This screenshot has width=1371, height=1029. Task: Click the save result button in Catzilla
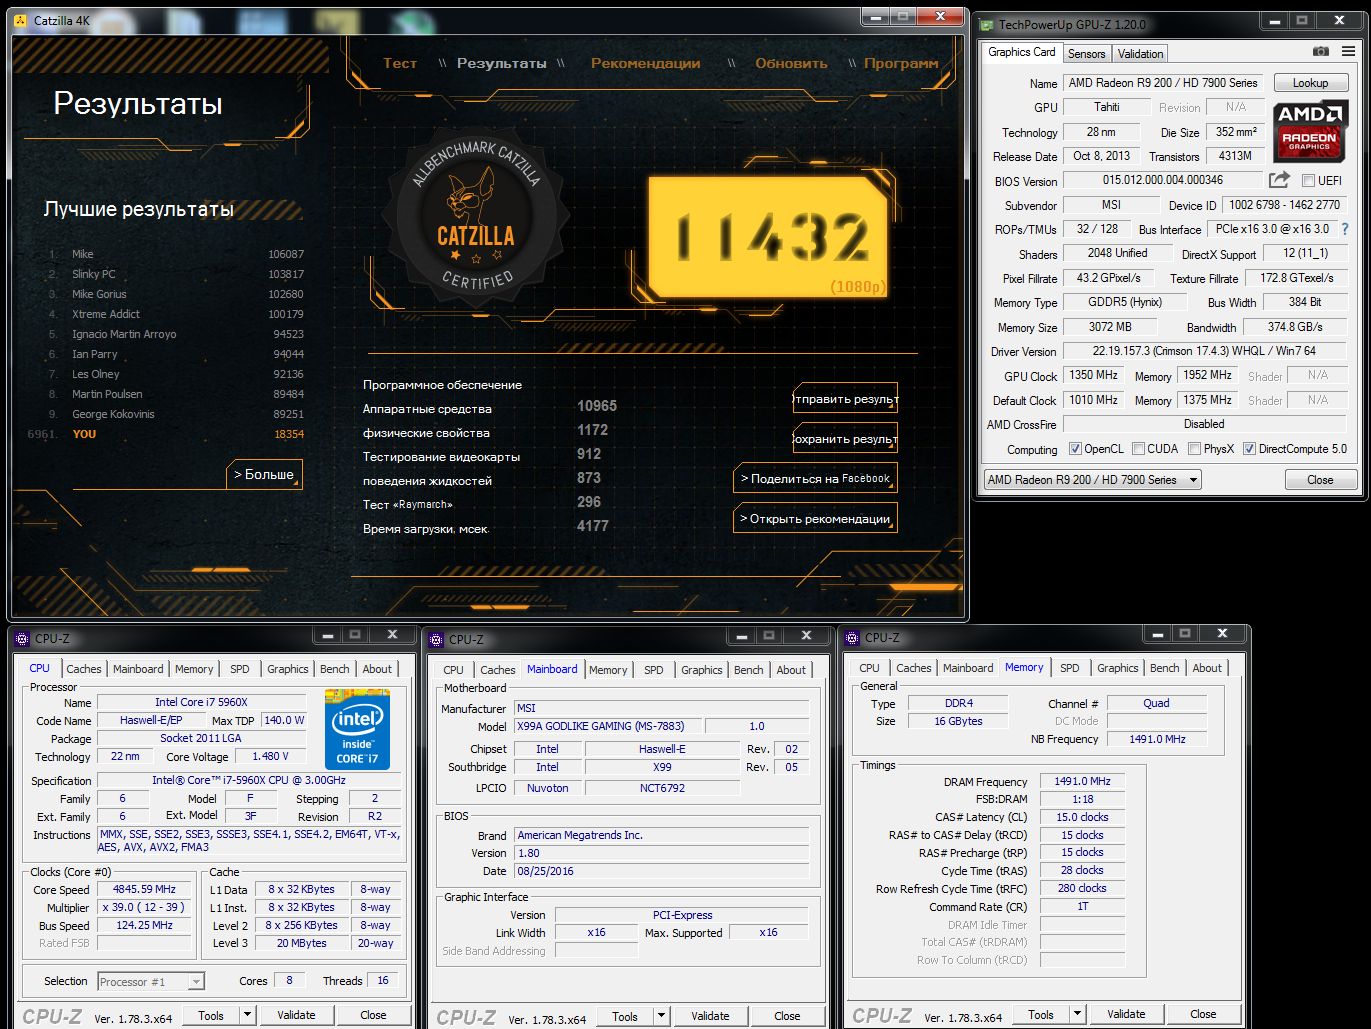click(845, 439)
